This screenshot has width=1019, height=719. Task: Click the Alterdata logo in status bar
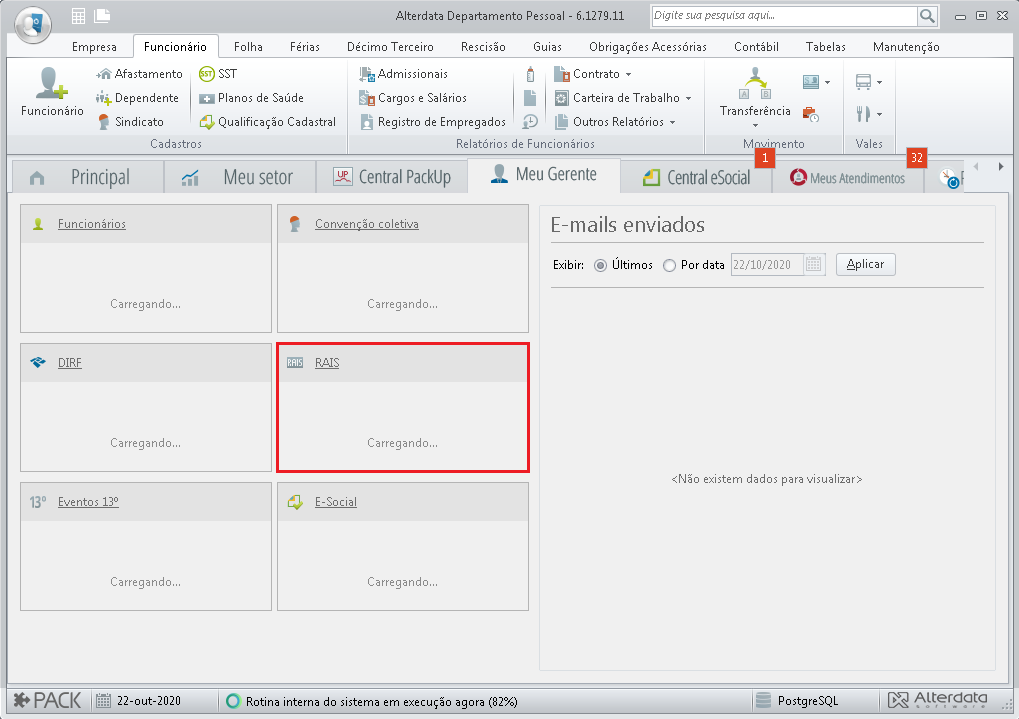pyautogui.click(x=938, y=700)
